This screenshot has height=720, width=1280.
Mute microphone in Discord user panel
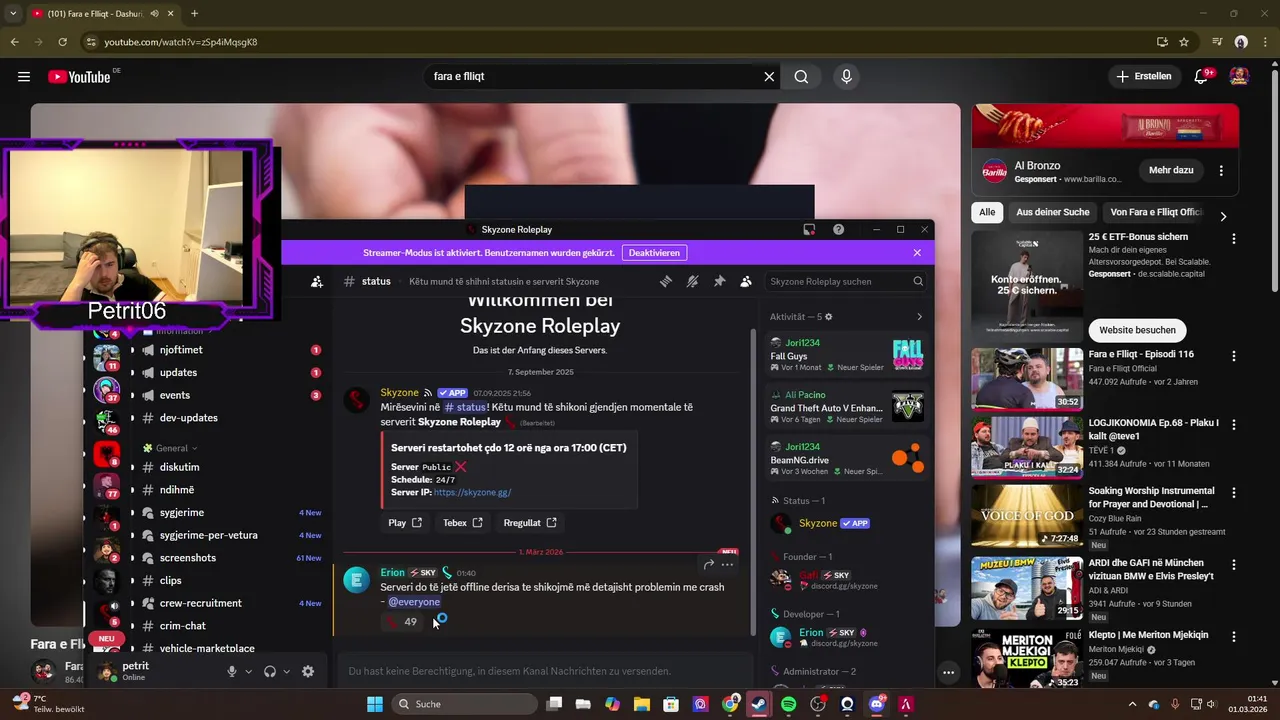[x=231, y=672]
